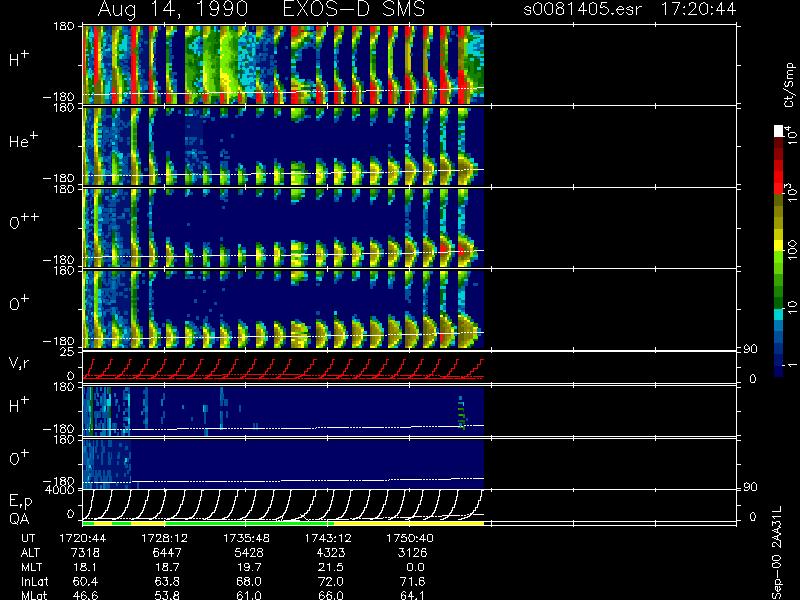The image size is (800, 600).
Task: Click the 'QA' row label
Action: (x=18, y=519)
